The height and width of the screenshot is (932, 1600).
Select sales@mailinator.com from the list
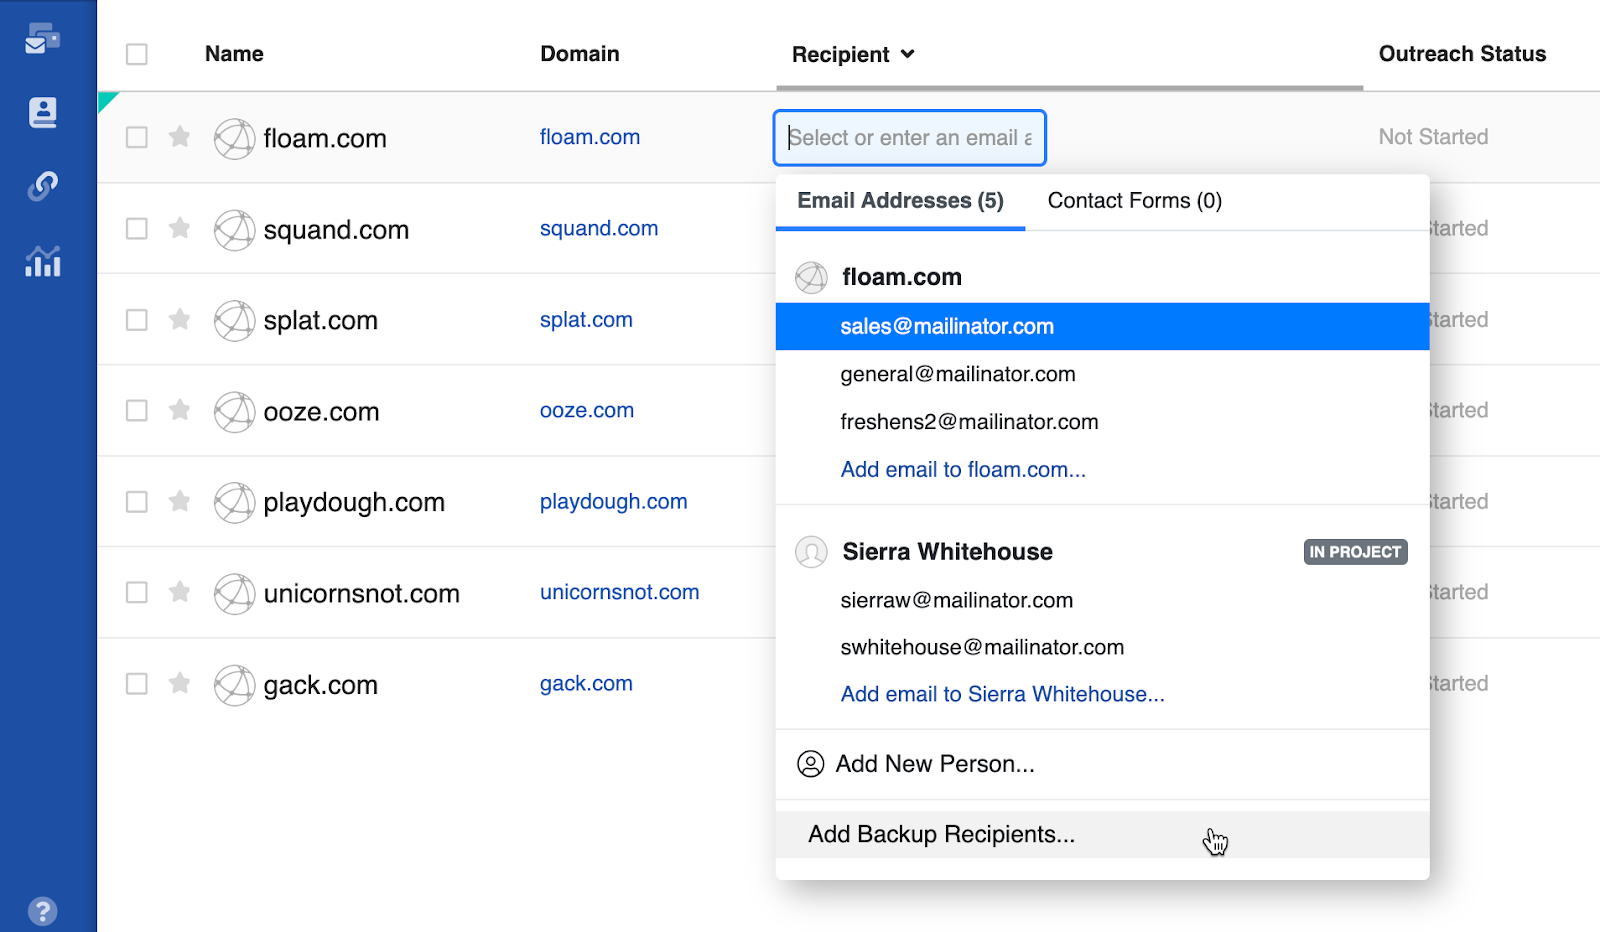click(x=946, y=327)
